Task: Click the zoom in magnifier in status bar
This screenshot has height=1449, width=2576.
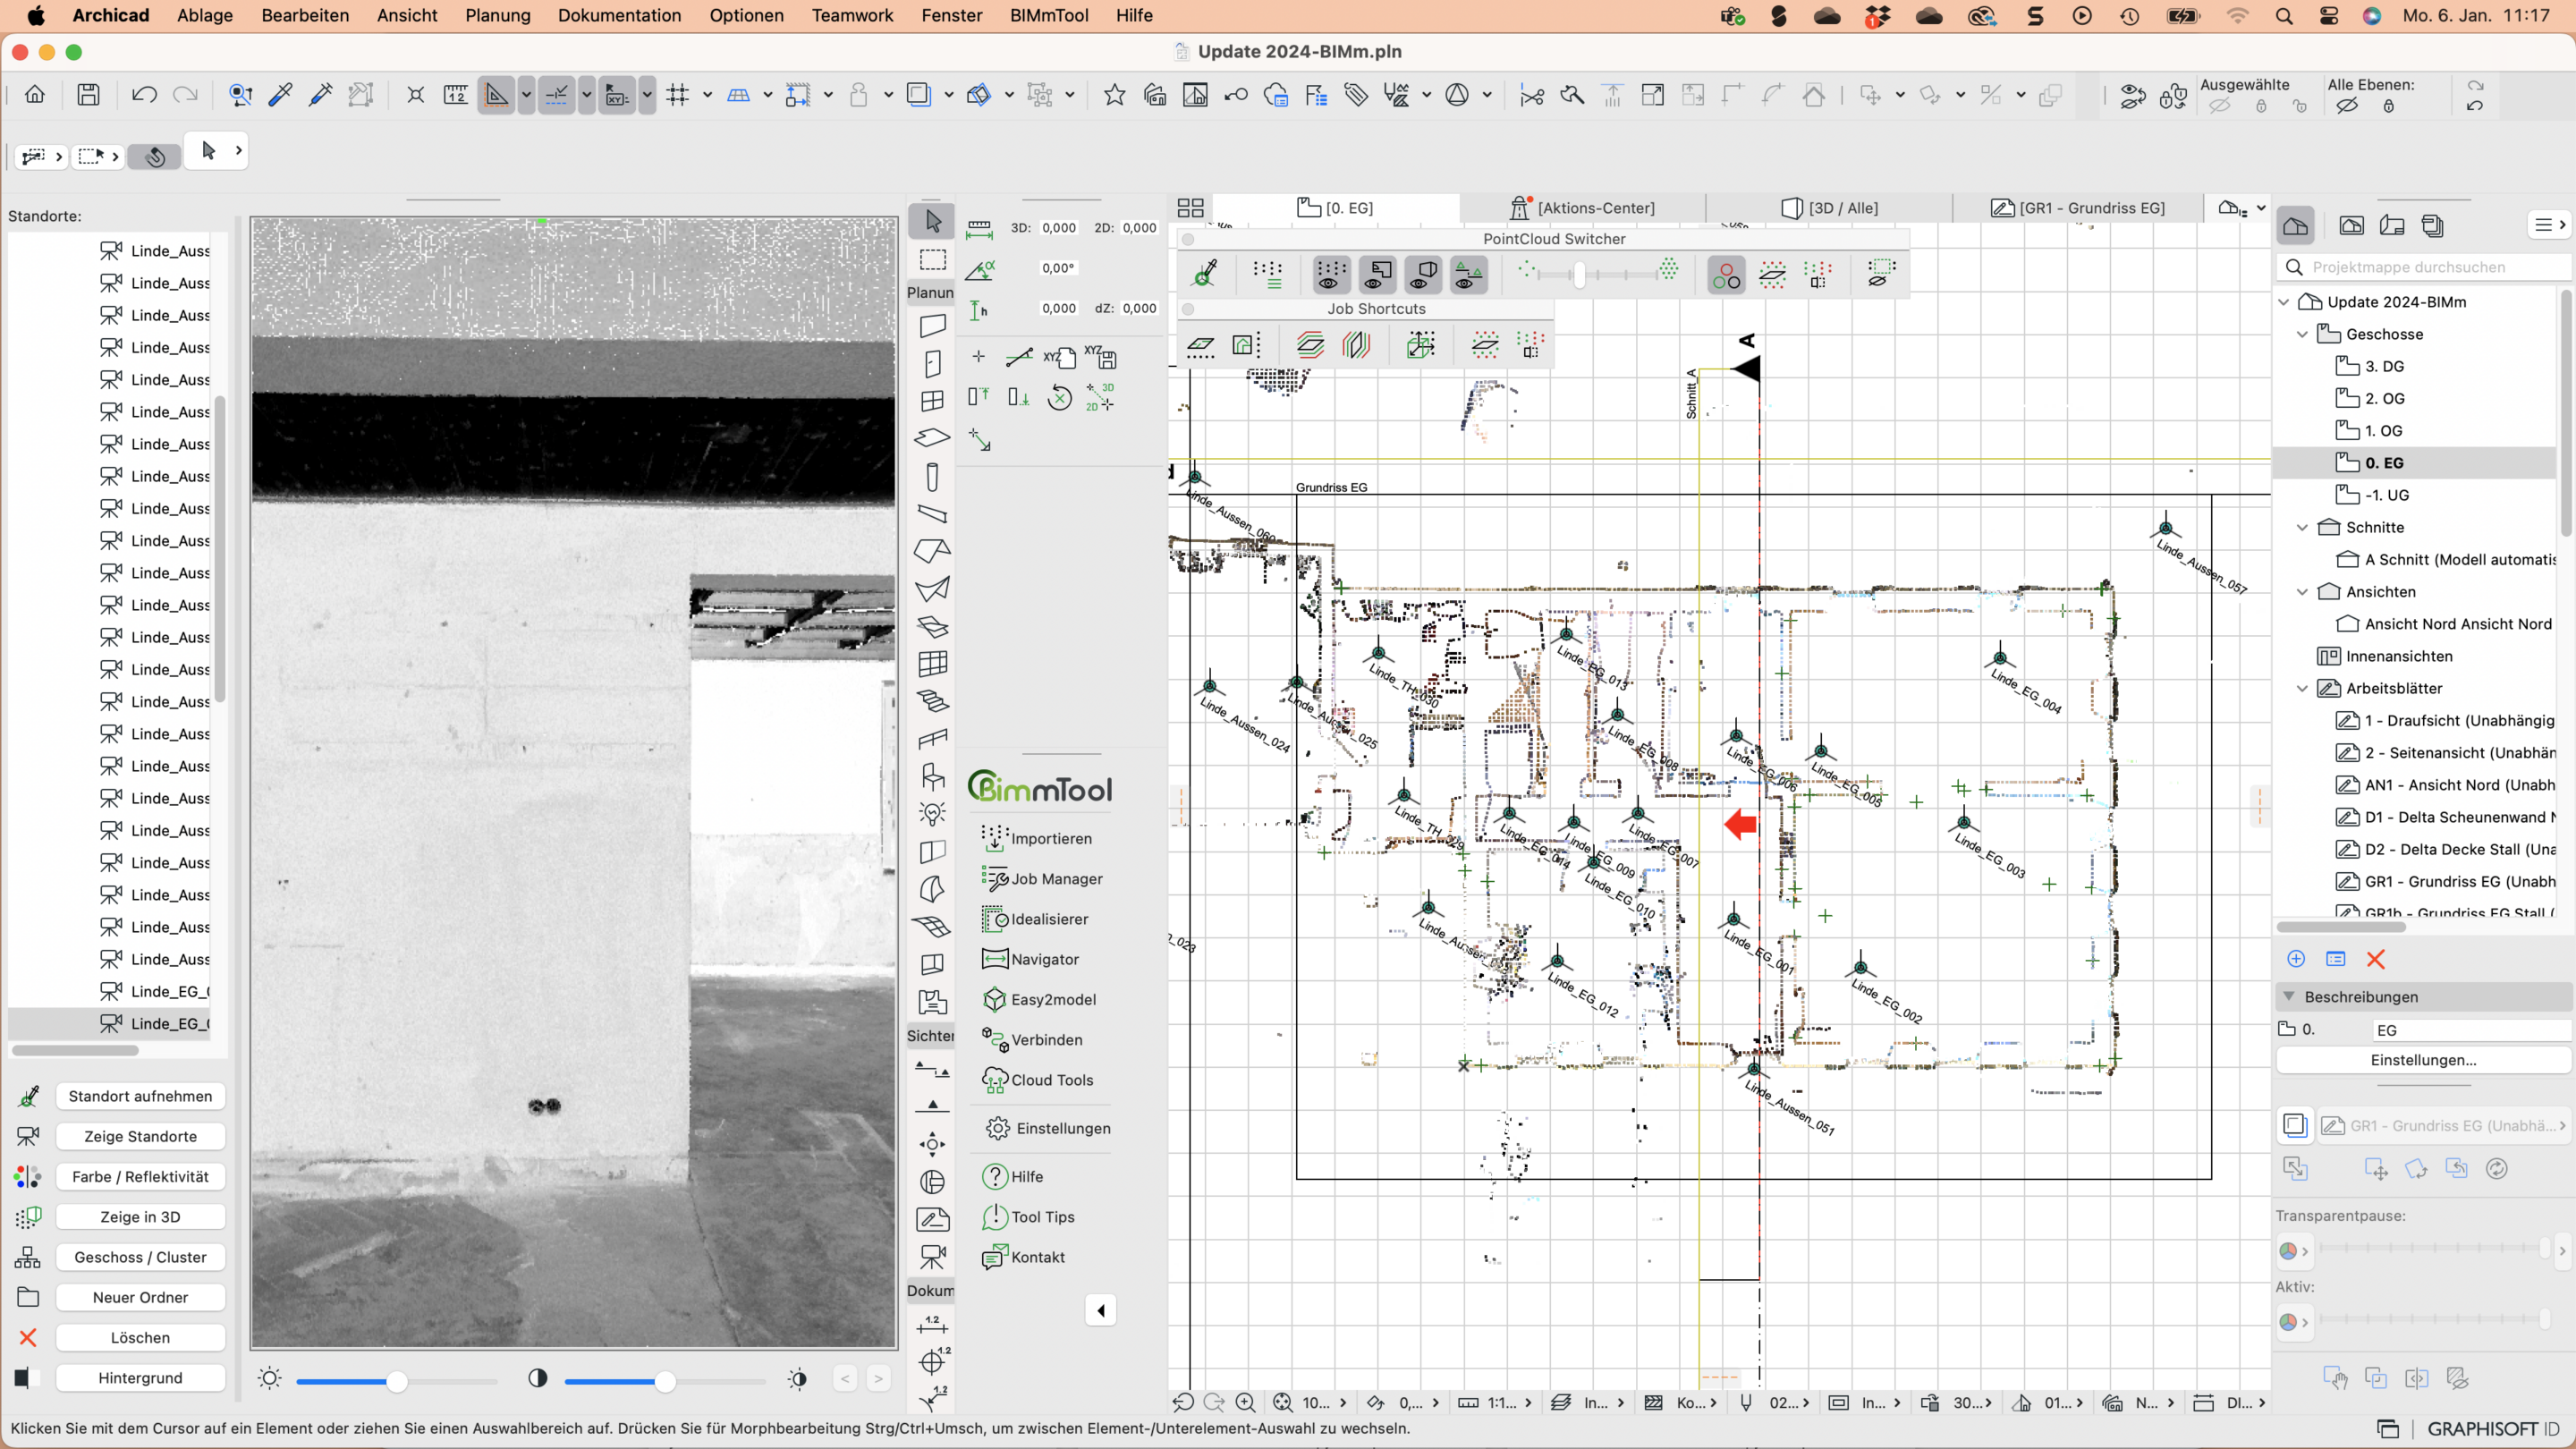Action: (1246, 1402)
